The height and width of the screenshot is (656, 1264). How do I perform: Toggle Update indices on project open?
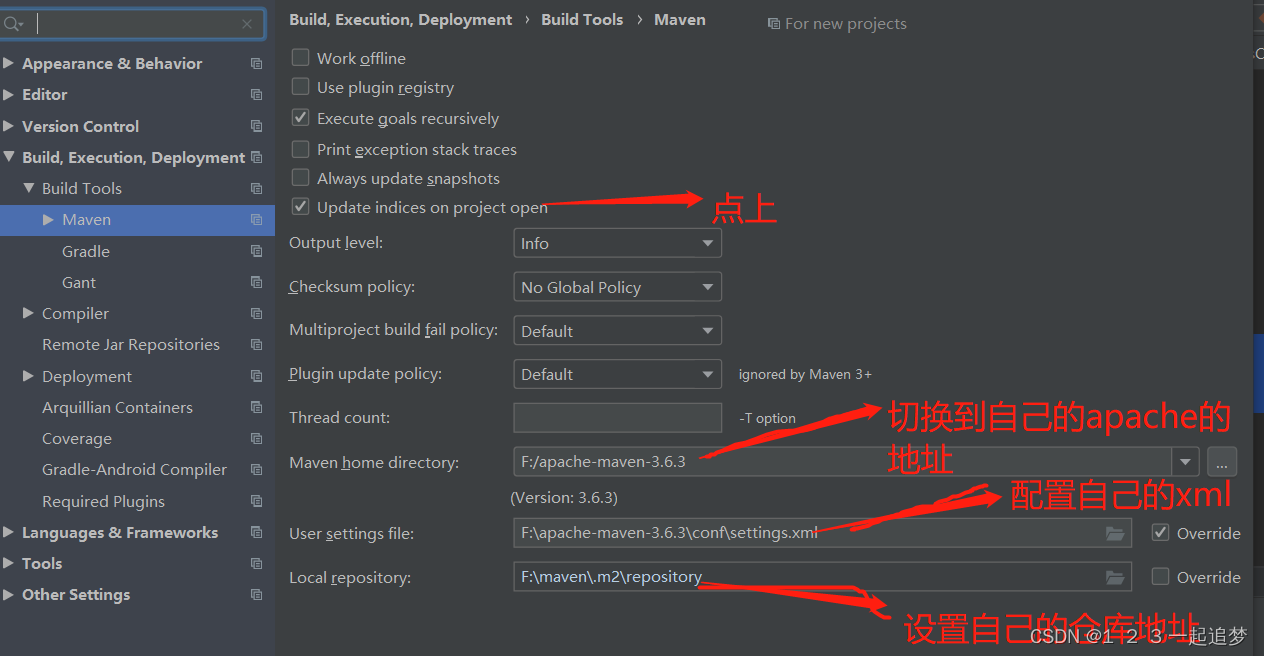pos(300,207)
